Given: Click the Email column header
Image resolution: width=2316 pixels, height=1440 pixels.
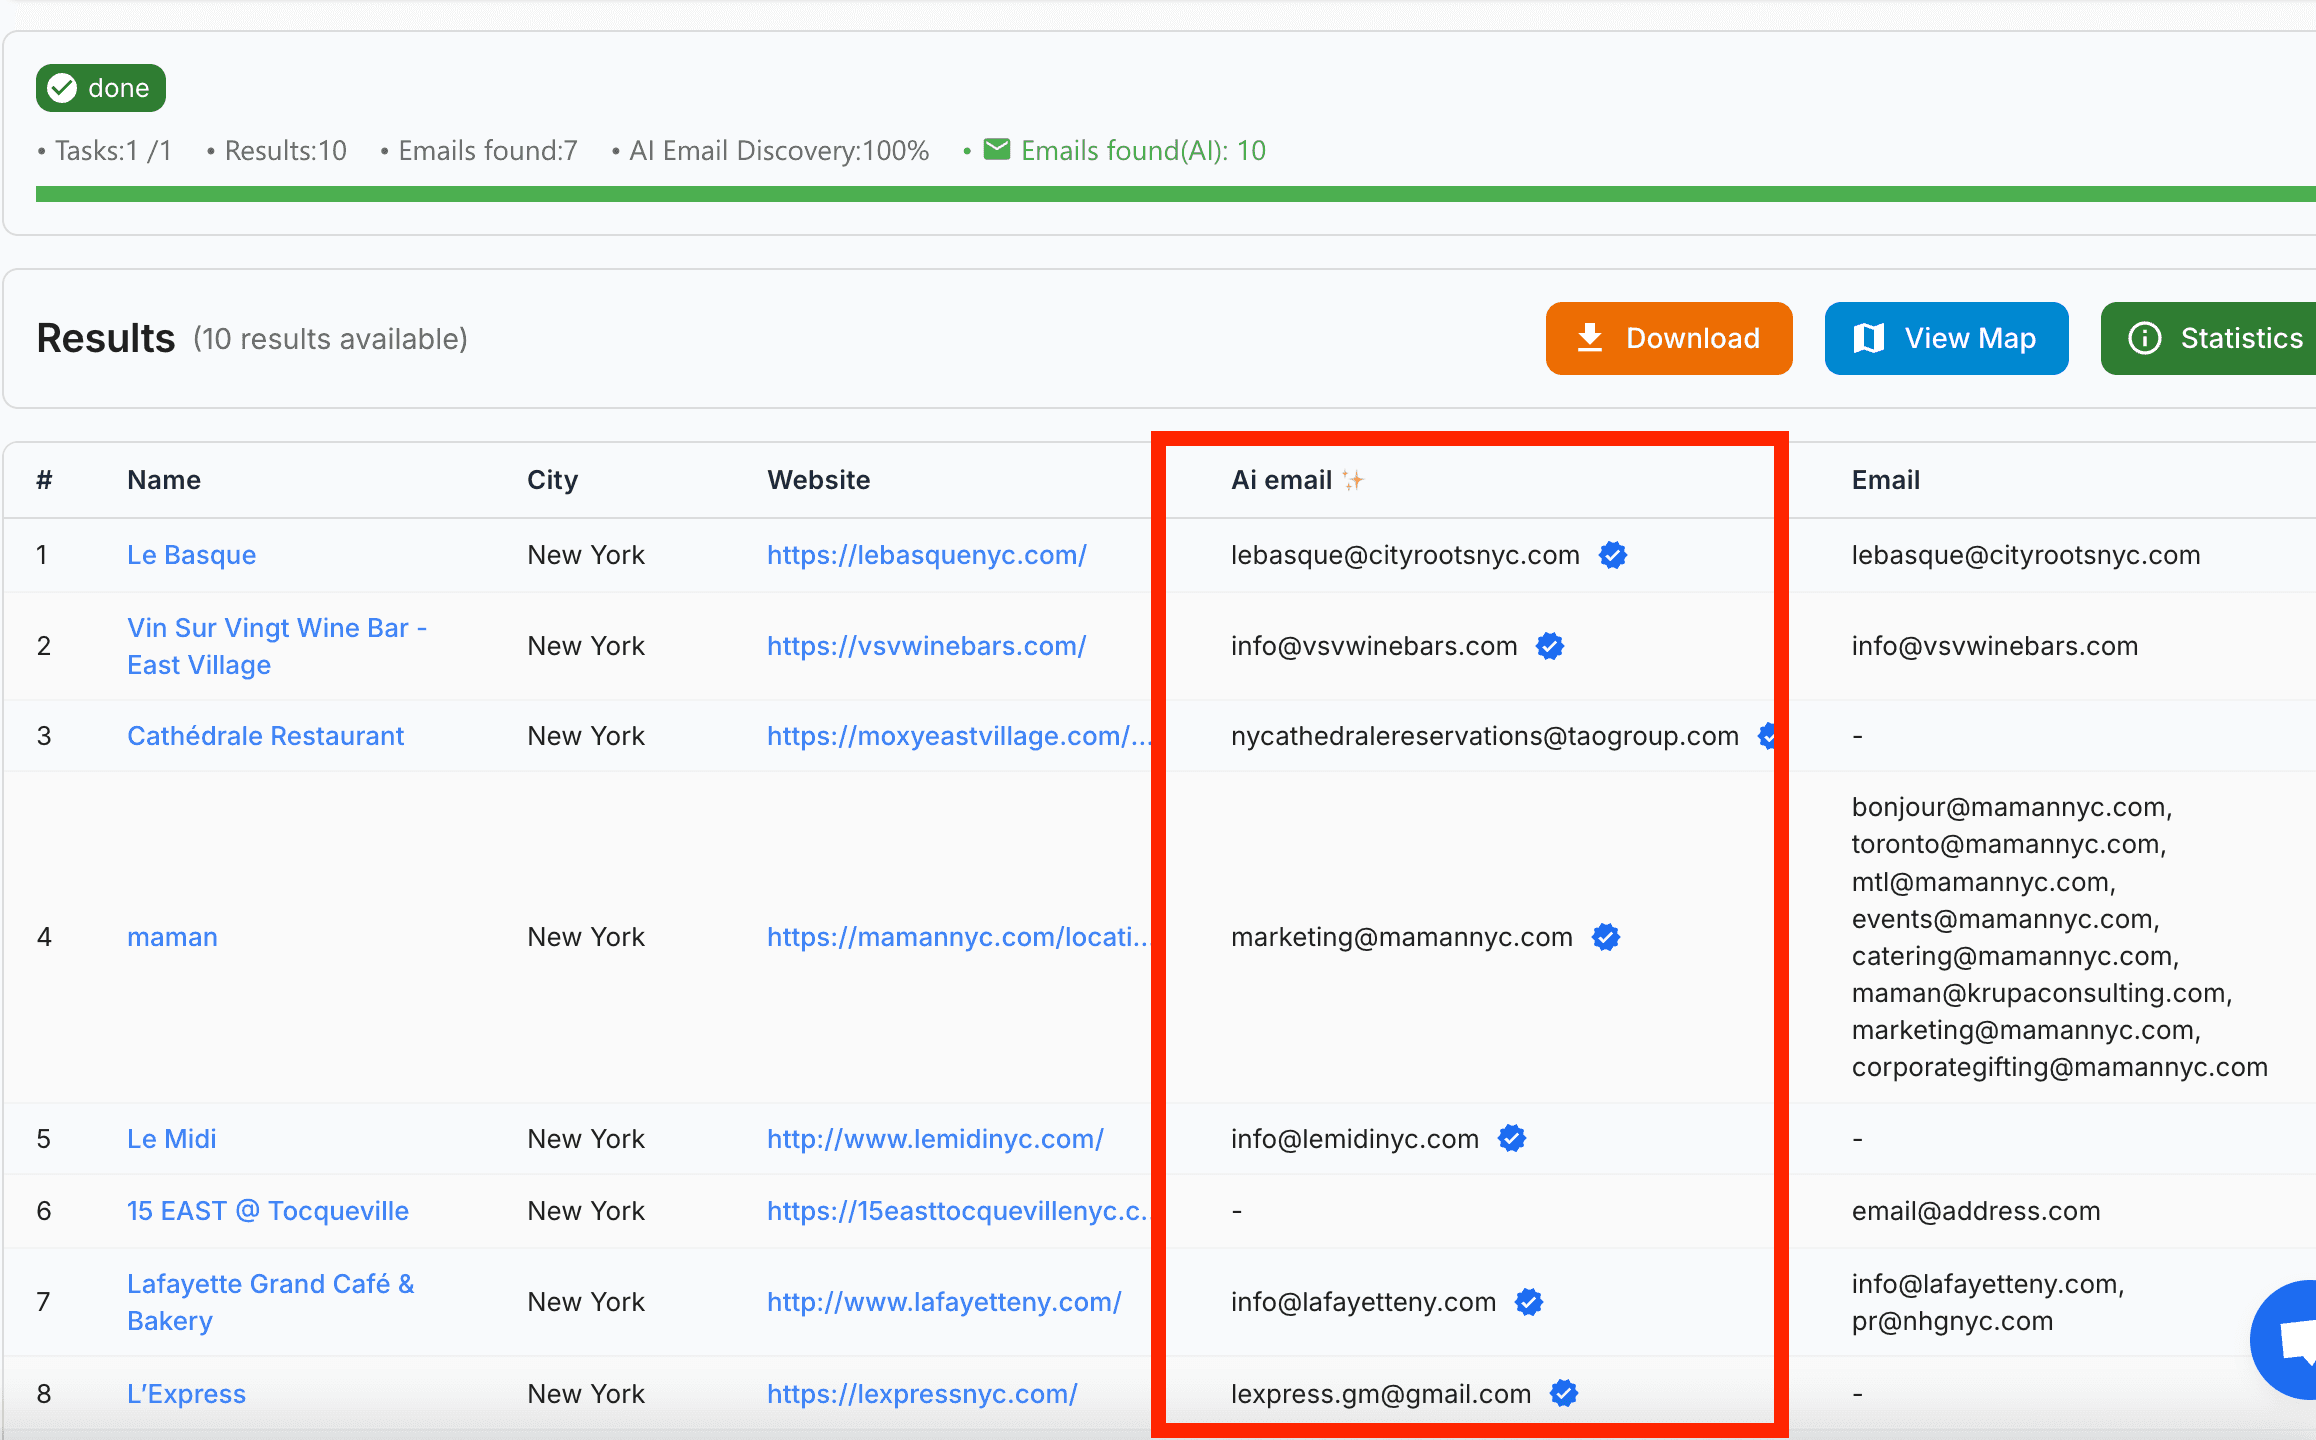Looking at the screenshot, I should [1885, 480].
